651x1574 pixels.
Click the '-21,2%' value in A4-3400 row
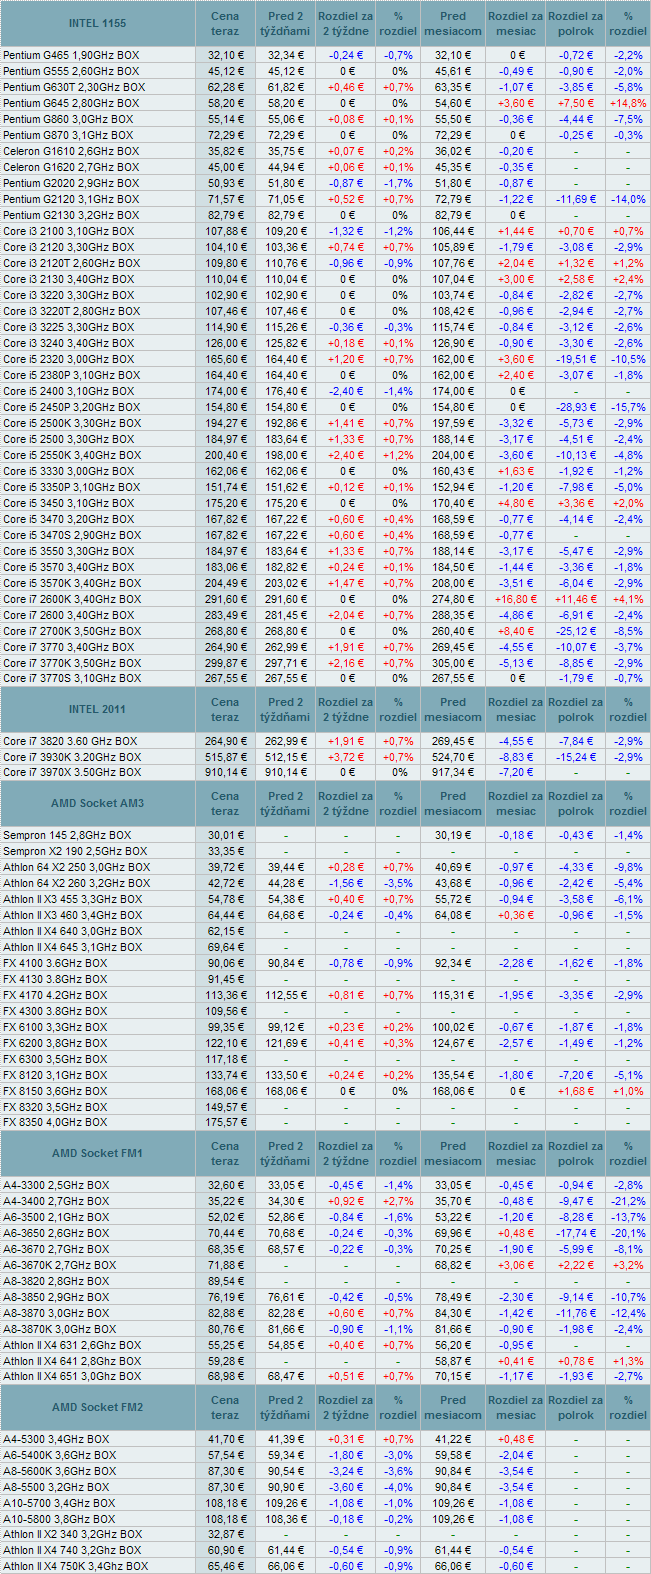click(x=628, y=1201)
